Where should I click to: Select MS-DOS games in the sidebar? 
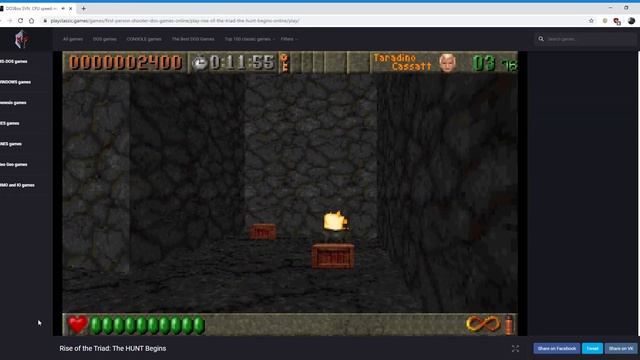pos(13,61)
